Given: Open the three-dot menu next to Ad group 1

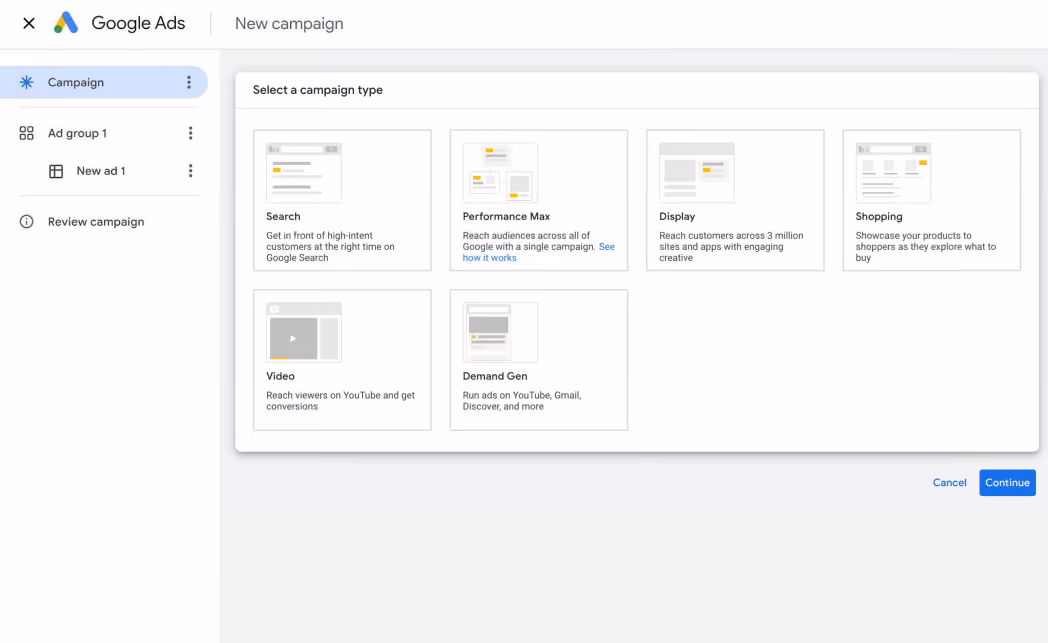Looking at the screenshot, I should coord(190,133).
